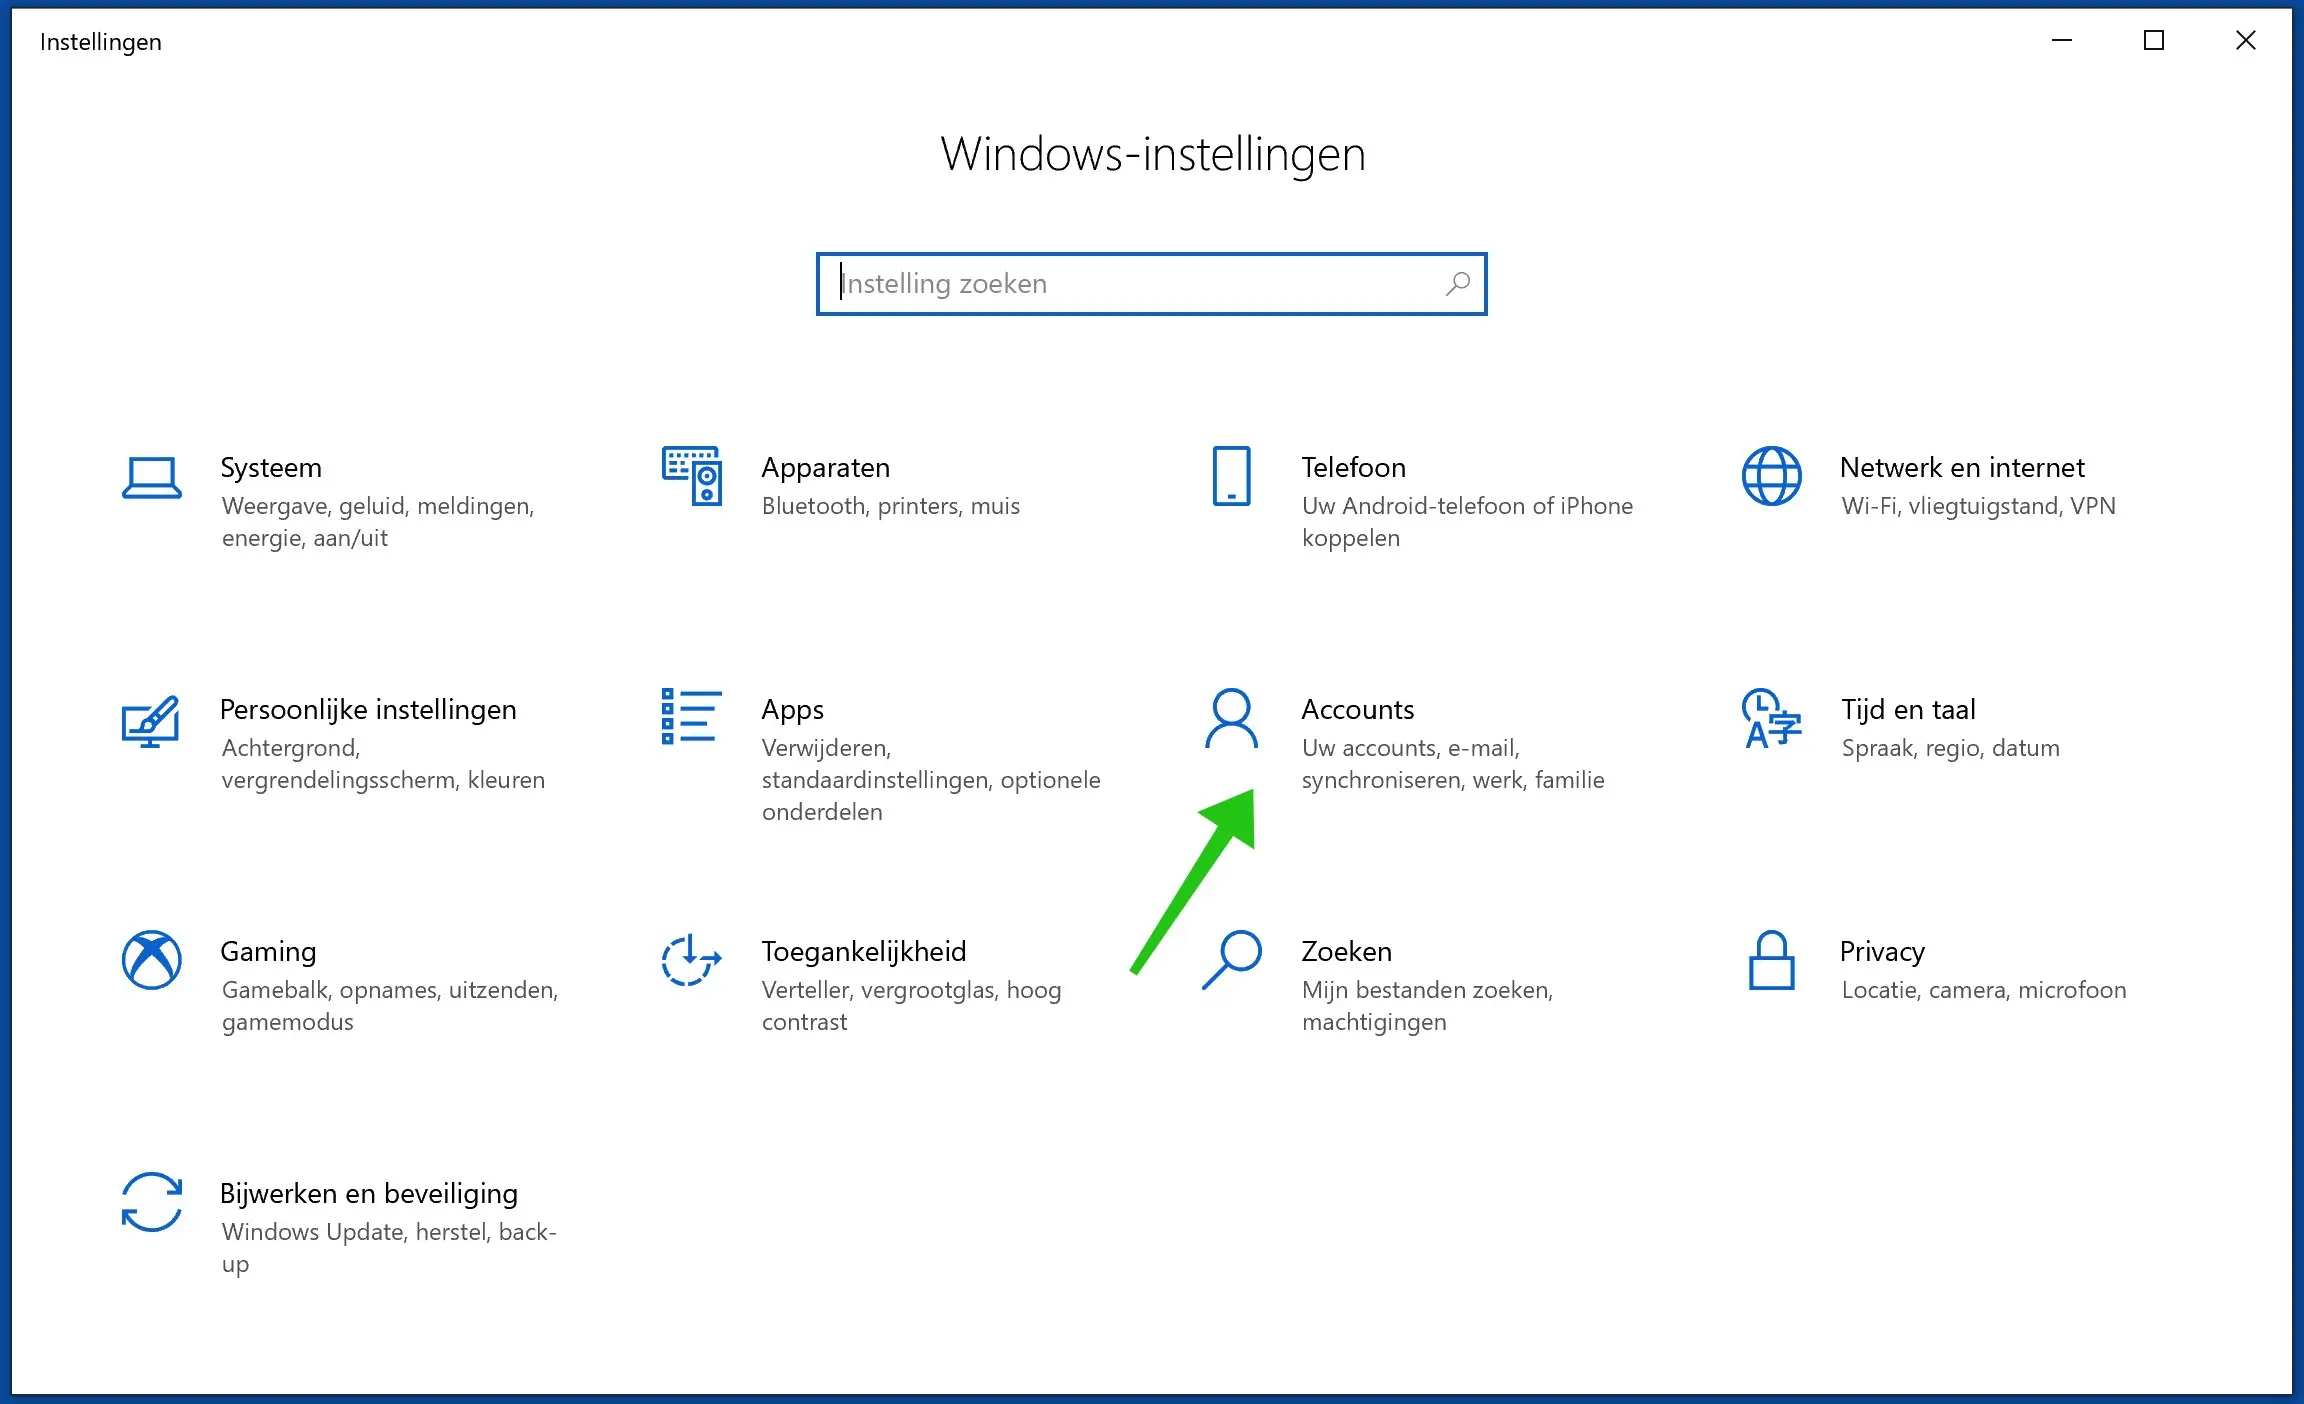The width and height of the screenshot is (2304, 1404).
Task: Open the Apps list icon
Action: click(x=691, y=716)
